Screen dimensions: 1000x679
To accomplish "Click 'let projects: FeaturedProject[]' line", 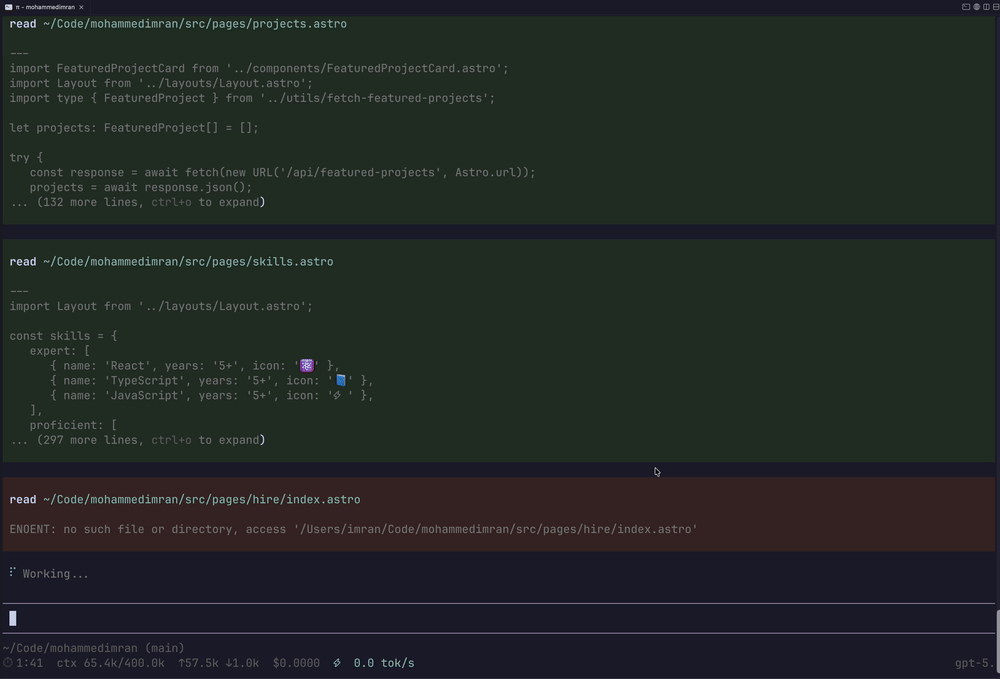I will 134,128.
